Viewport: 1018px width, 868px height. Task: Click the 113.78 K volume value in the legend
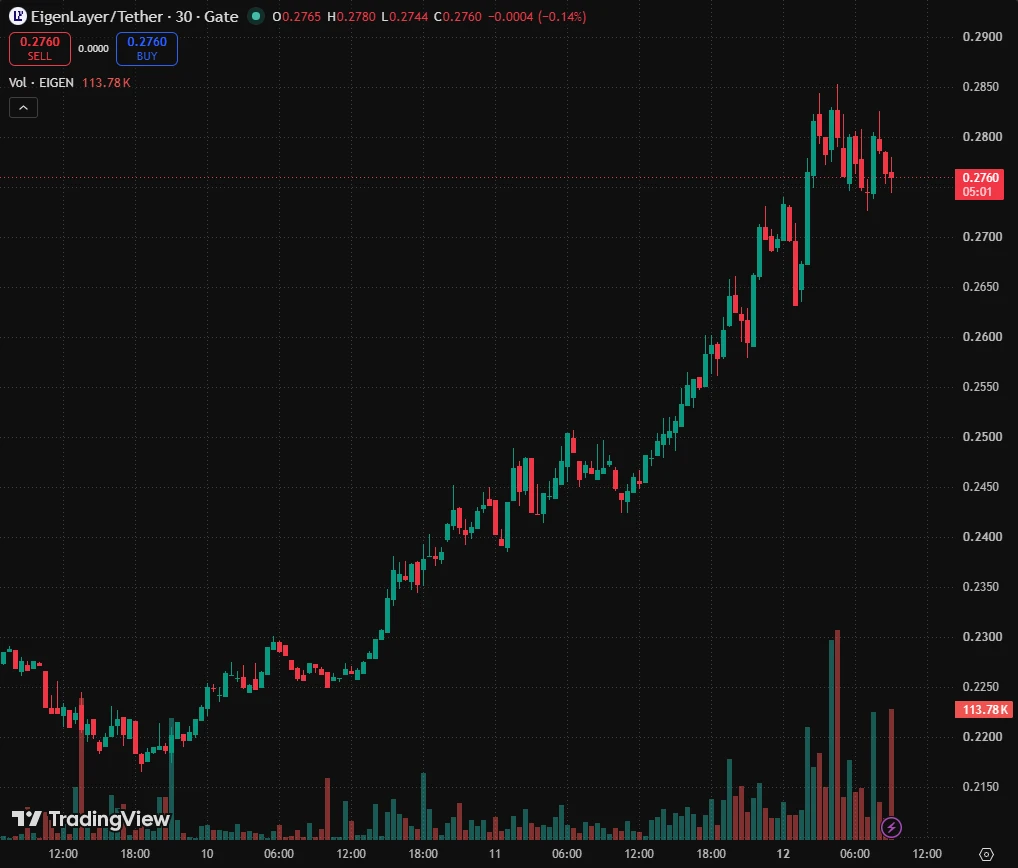[x=106, y=82]
